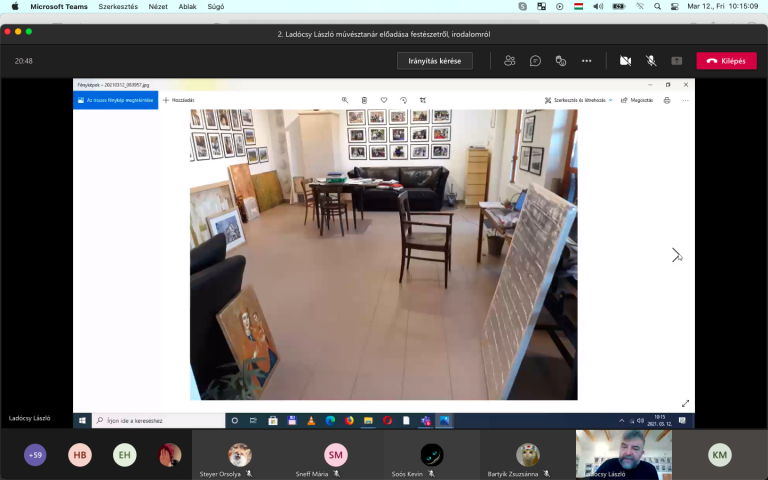Click the Irányítás kérése button
The width and height of the screenshot is (768, 480).
pyautogui.click(x=435, y=61)
